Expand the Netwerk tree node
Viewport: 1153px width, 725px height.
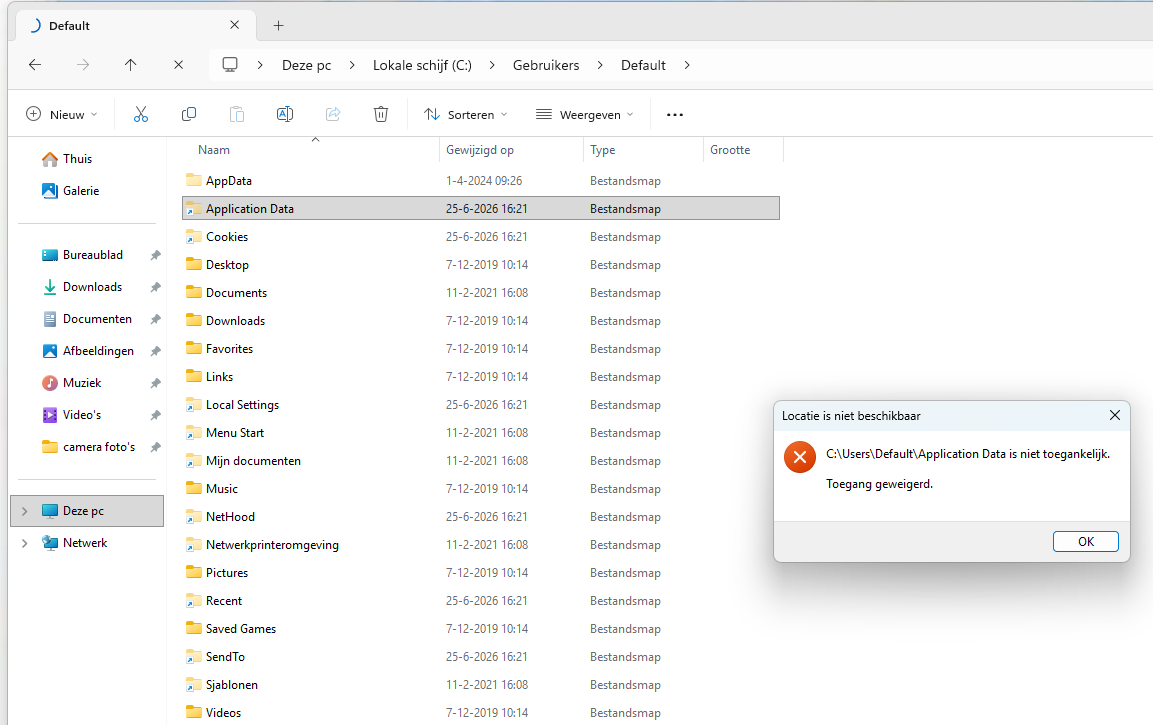pos(24,543)
